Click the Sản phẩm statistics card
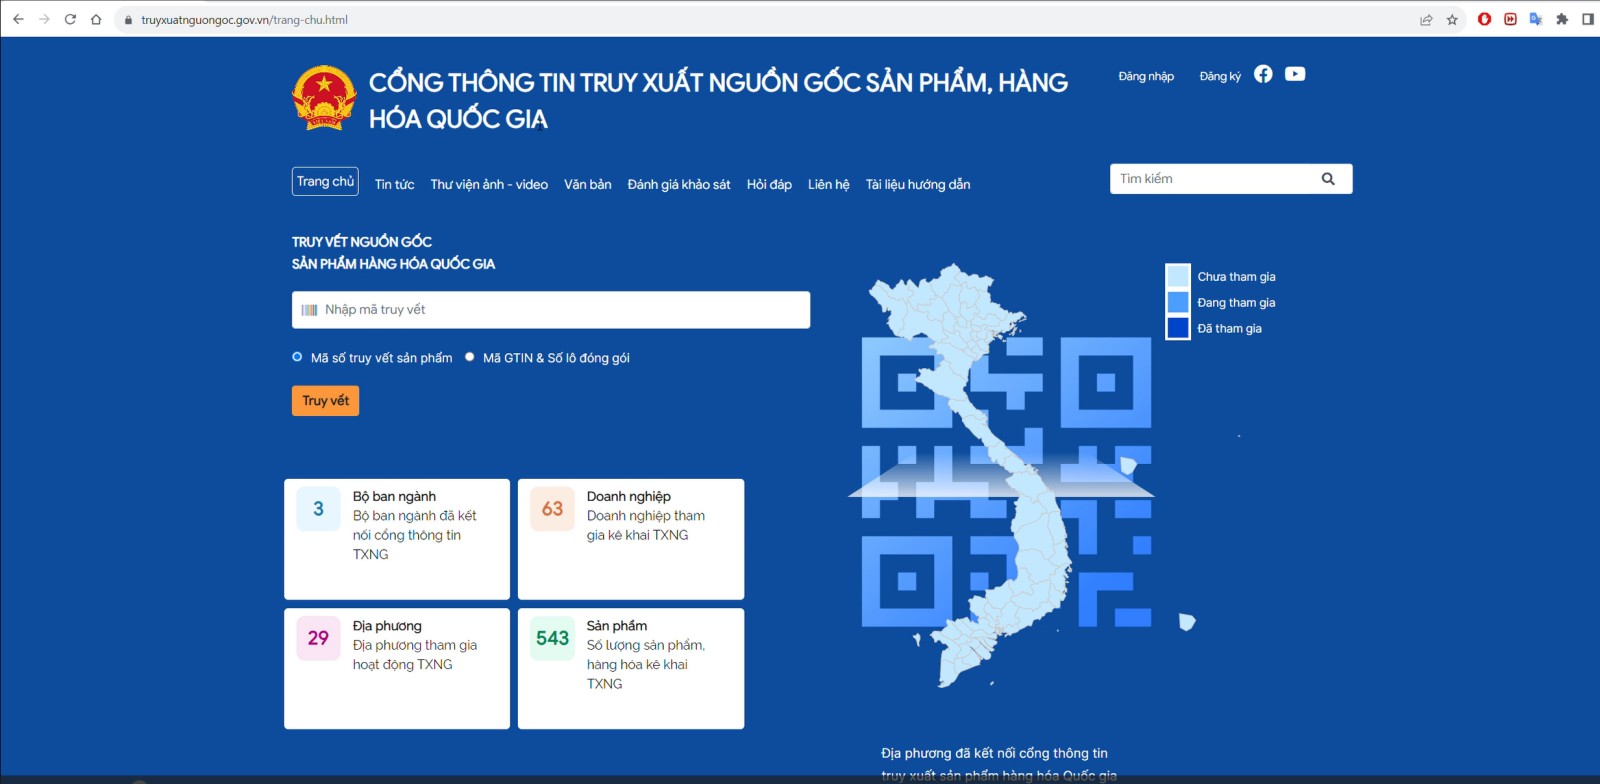1600x784 pixels. click(631, 669)
